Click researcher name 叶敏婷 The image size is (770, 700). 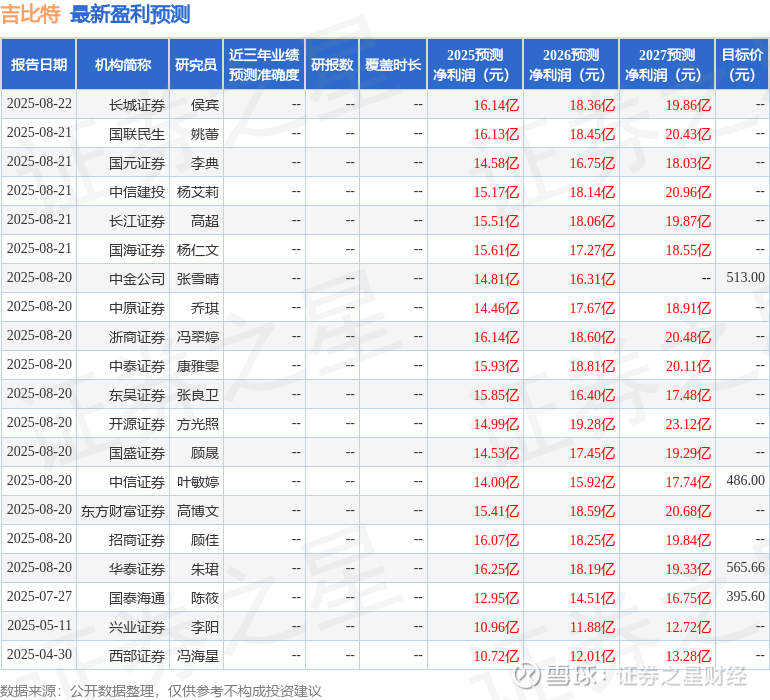pos(198,482)
